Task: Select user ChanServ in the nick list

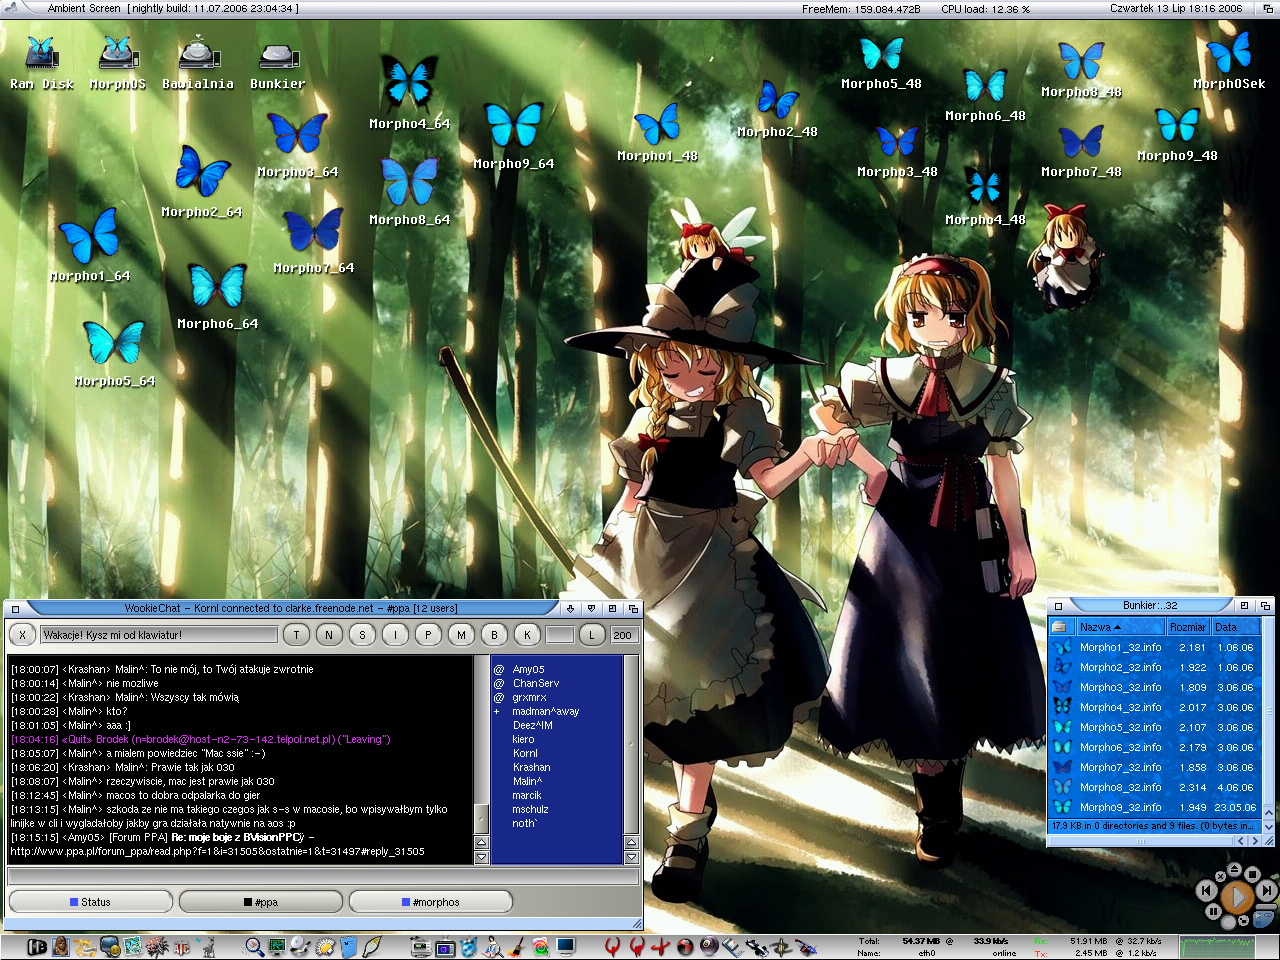Action: pyautogui.click(x=536, y=684)
